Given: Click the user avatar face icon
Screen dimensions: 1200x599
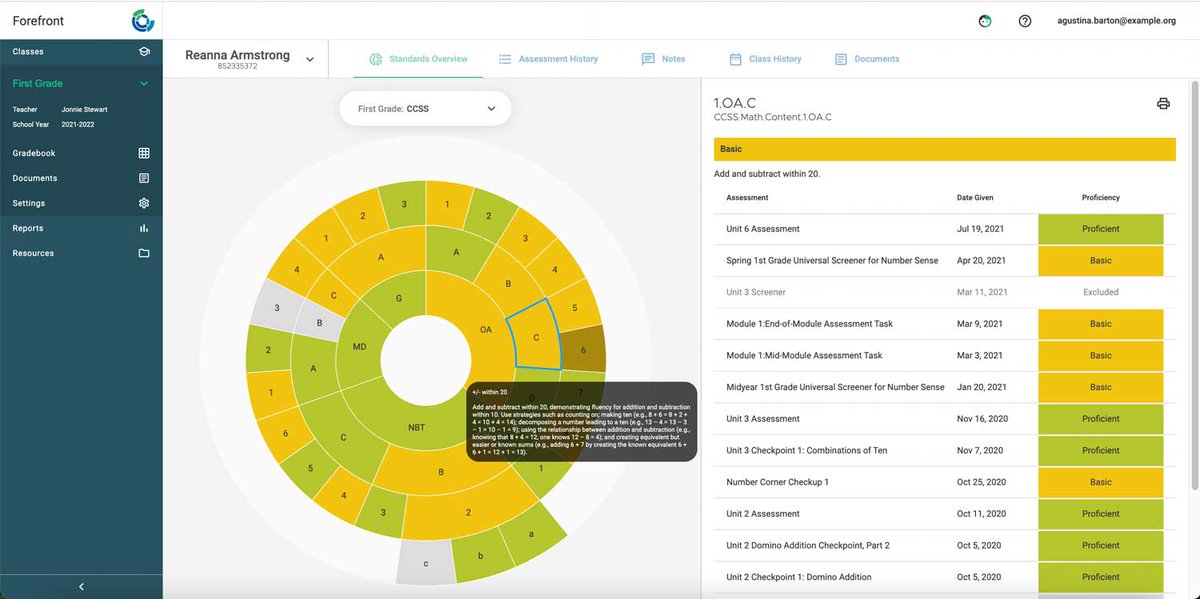Looking at the screenshot, I should pos(985,21).
